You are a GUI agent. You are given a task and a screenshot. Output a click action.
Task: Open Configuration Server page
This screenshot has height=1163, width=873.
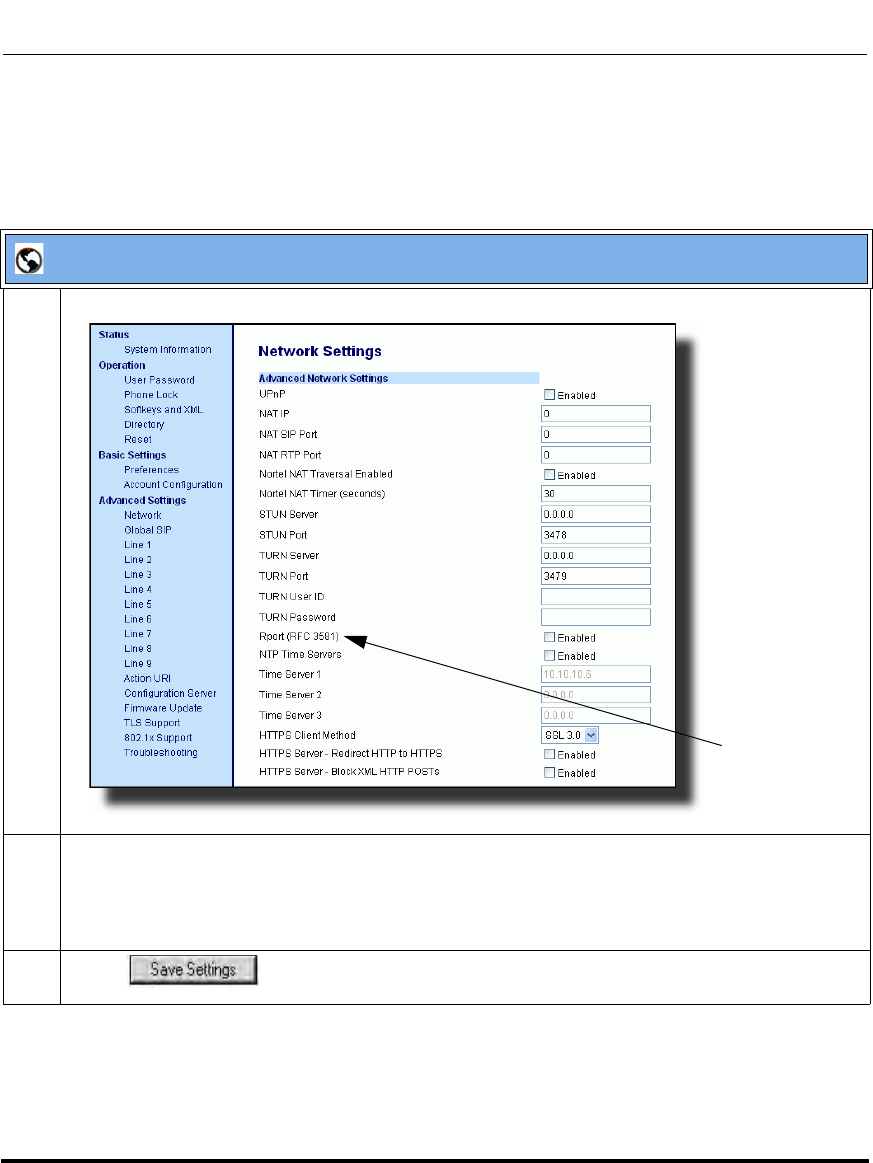coord(170,693)
